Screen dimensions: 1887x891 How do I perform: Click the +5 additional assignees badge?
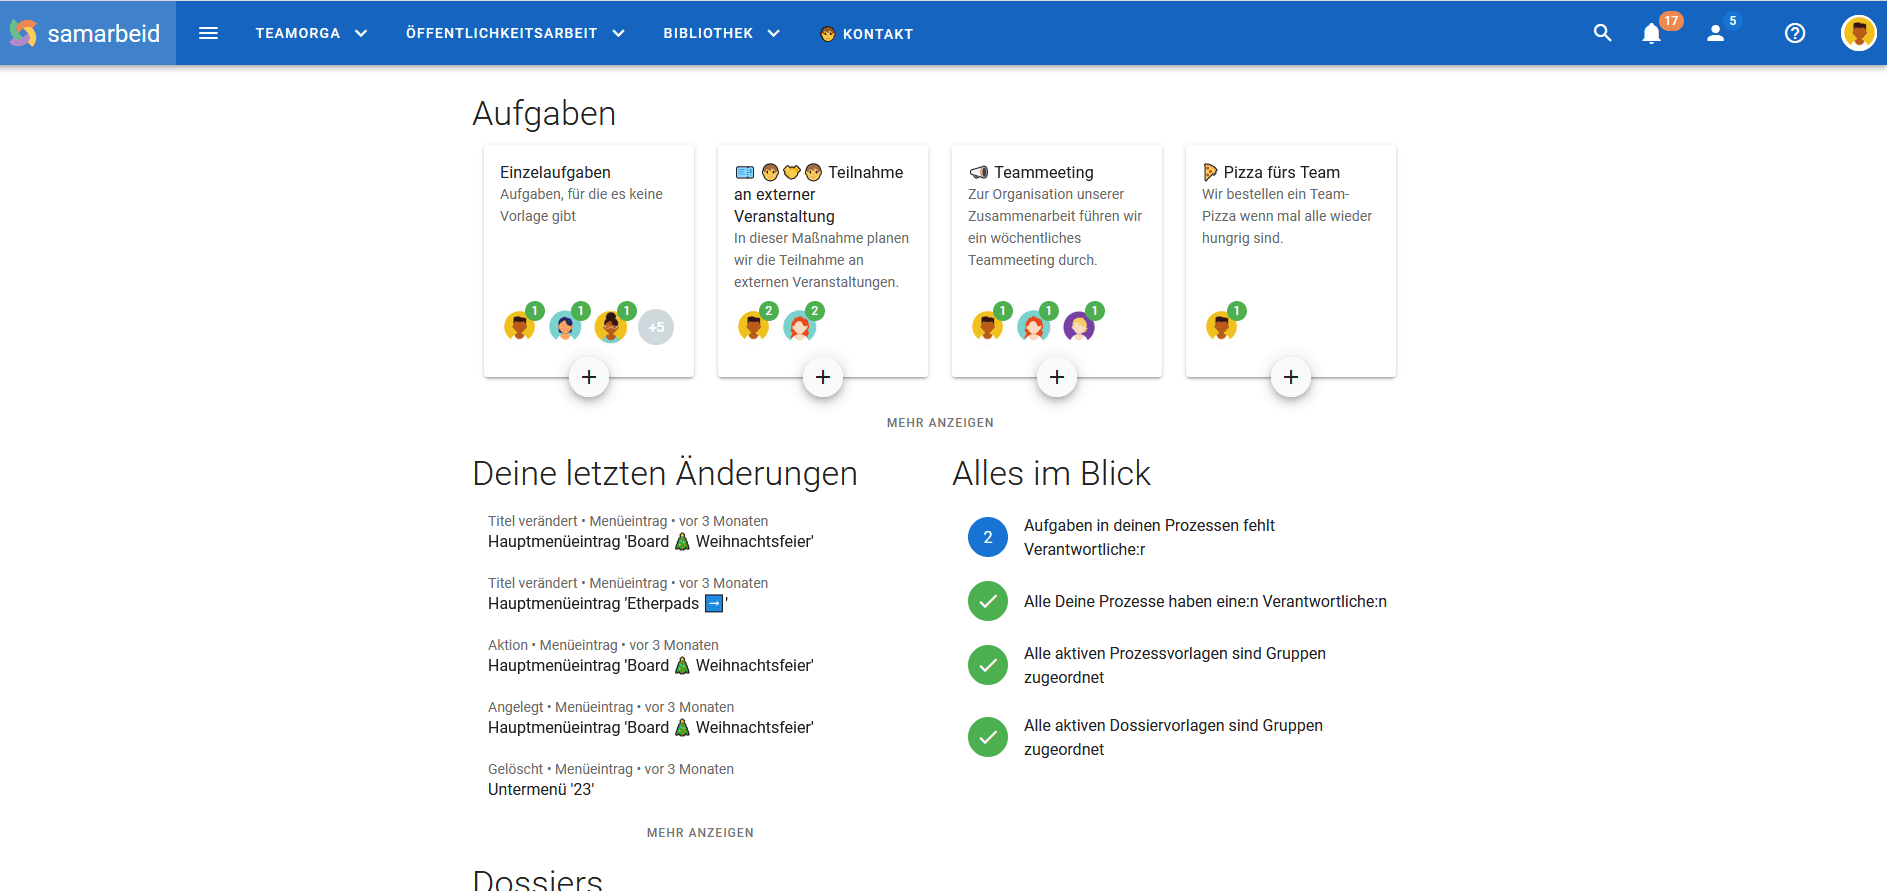[x=656, y=327]
